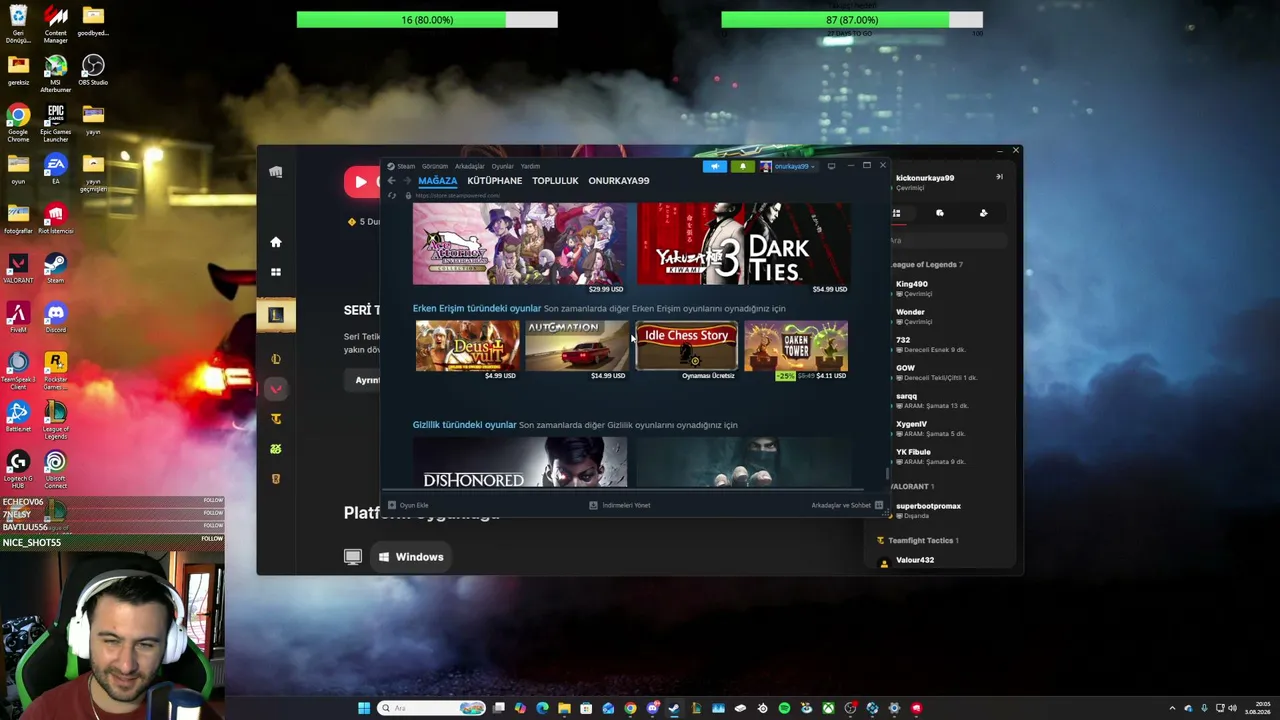Screen dimensions: 1280x720
Task: Collapse the Riot friends panel
Action: 999,177
